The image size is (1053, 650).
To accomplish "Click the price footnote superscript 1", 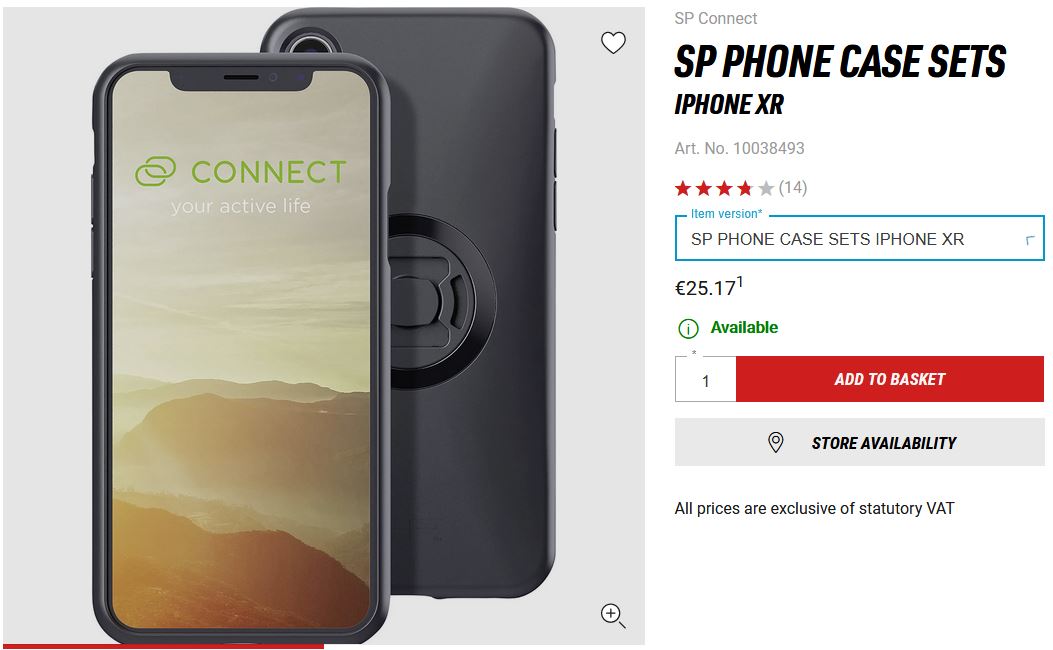I will [x=739, y=281].
